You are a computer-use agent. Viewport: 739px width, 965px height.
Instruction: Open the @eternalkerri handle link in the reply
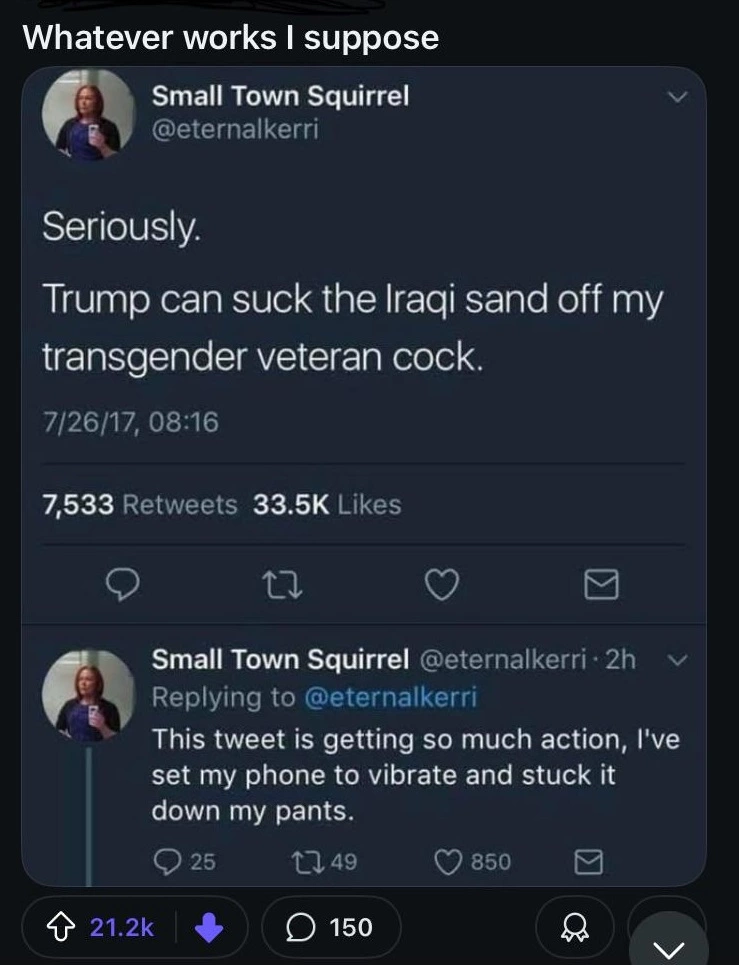[388, 697]
